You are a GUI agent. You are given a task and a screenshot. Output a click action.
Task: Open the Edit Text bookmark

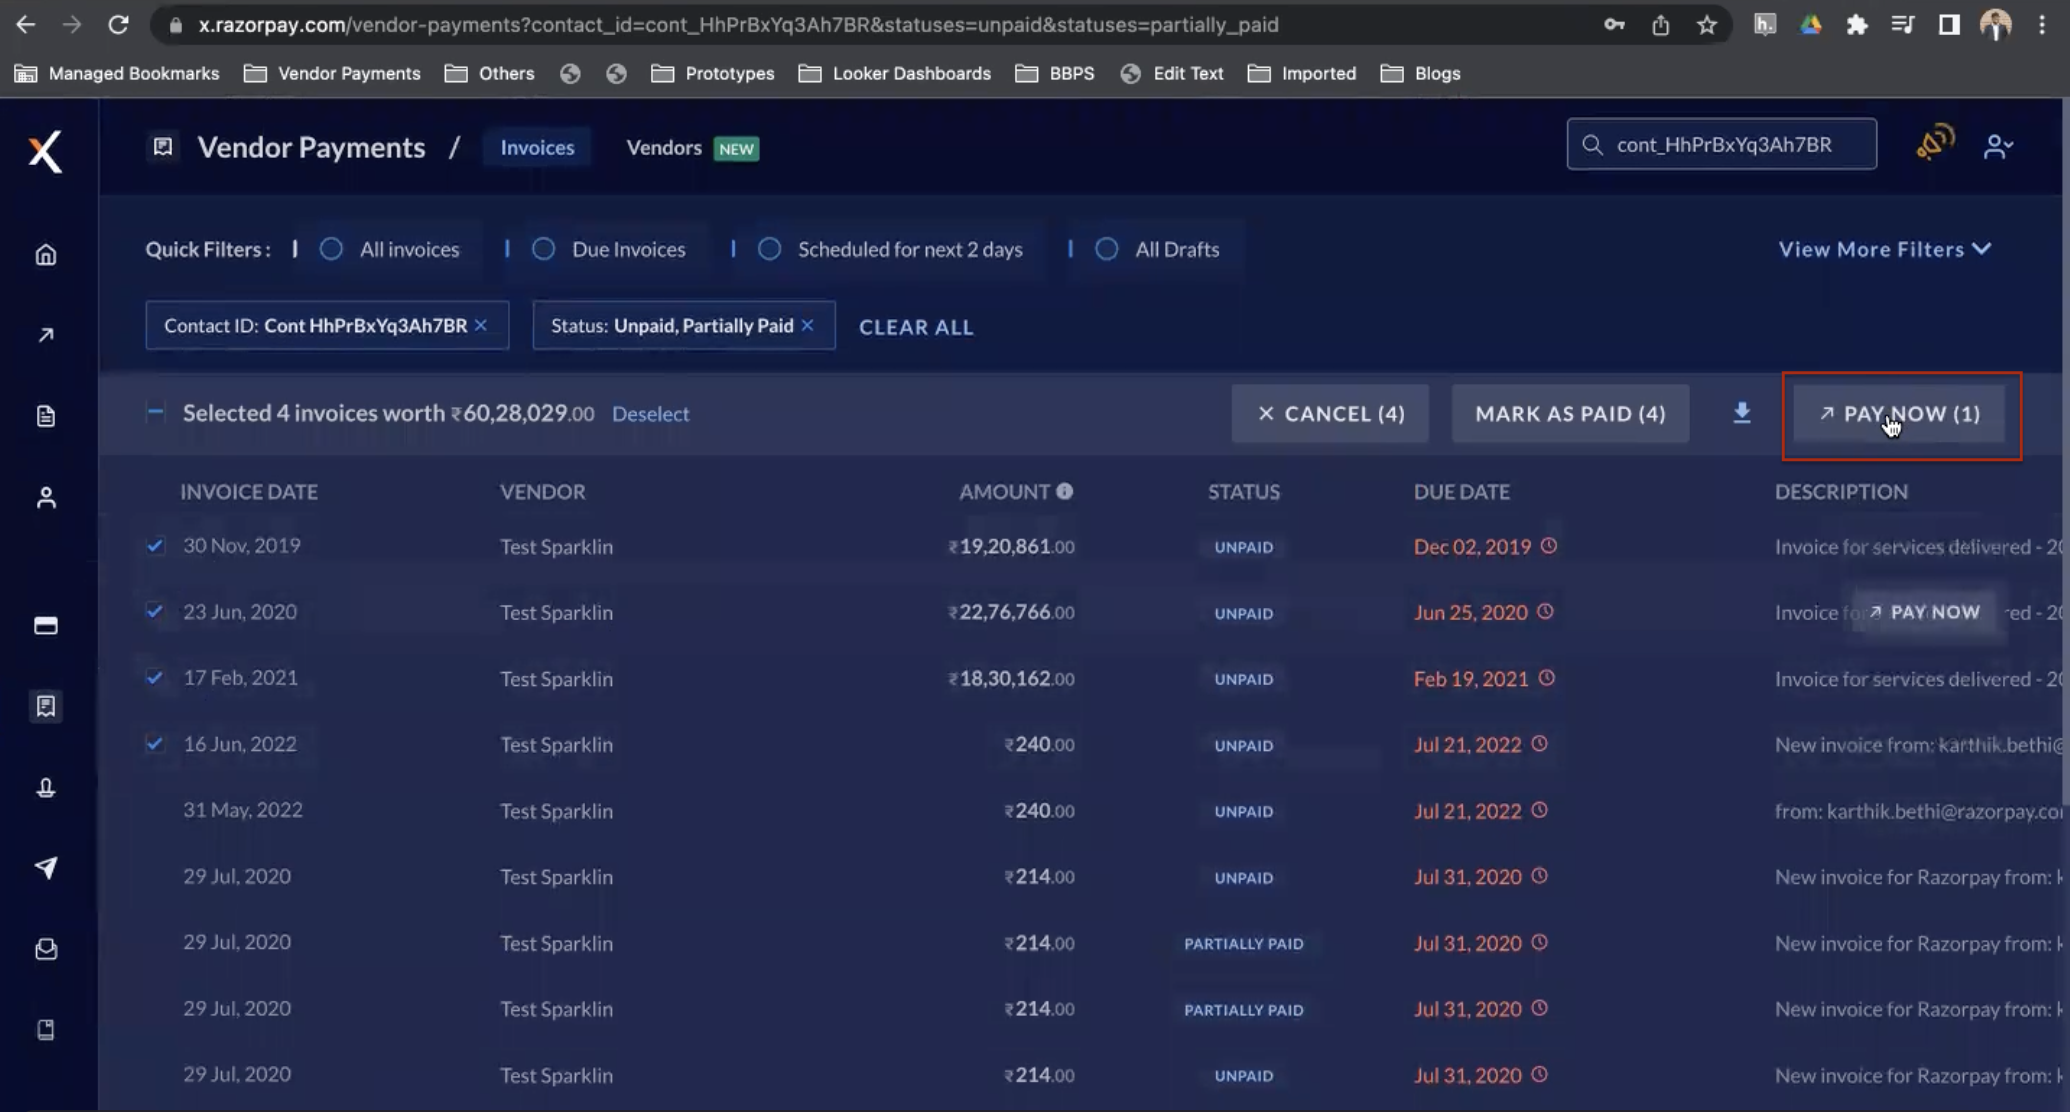(1172, 73)
